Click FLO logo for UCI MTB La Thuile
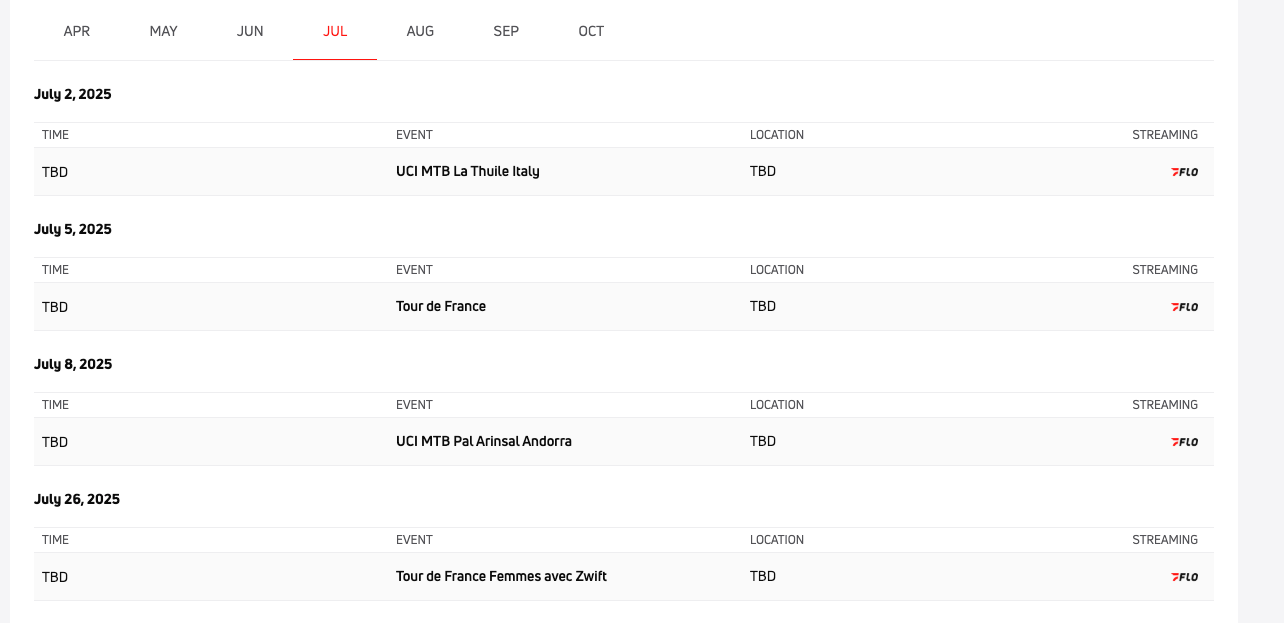 [x=1184, y=172]
